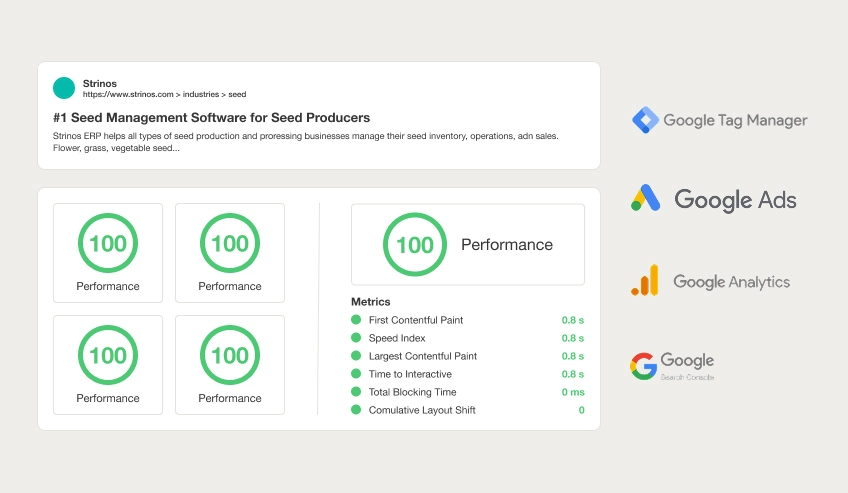Image resolution: width=848 pixels, height=493 pixels.
Task: Click the Metrics heading
Action: 370,302
